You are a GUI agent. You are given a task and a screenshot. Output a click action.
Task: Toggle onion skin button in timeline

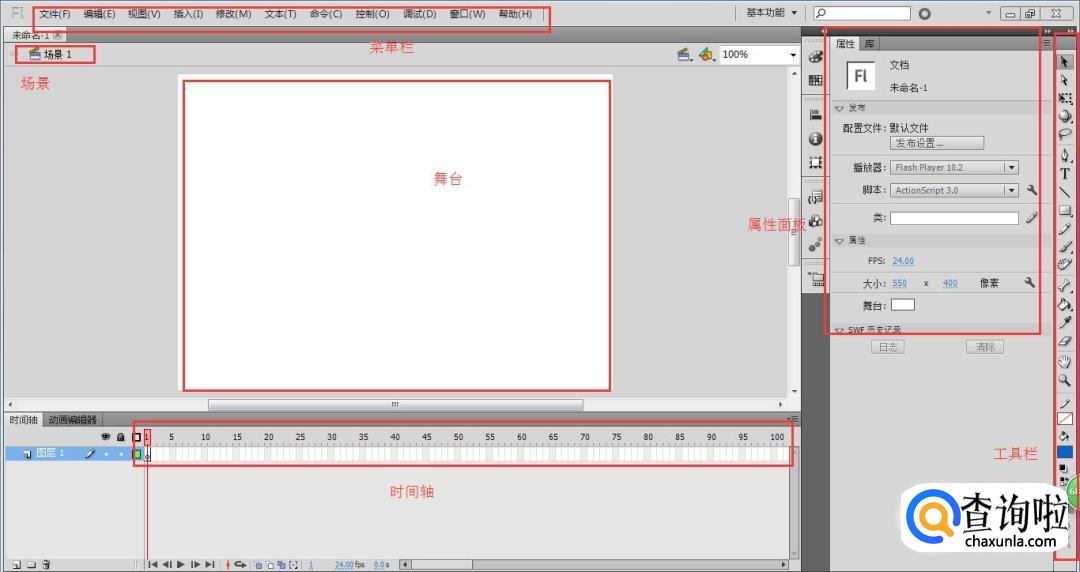[258, 564]
